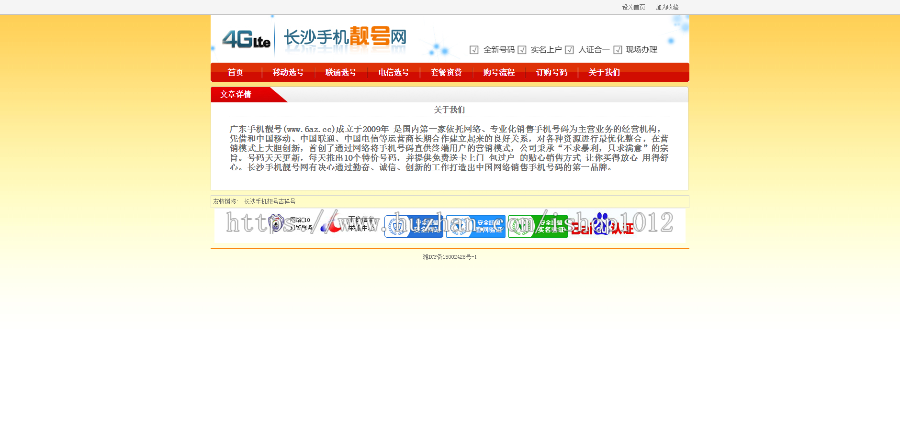
Task: Click the 4G LTE site logo
Action: pos(246,39)
